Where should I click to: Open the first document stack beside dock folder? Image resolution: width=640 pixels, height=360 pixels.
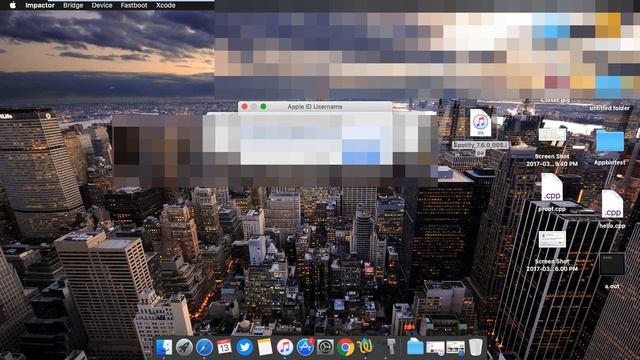435,347
